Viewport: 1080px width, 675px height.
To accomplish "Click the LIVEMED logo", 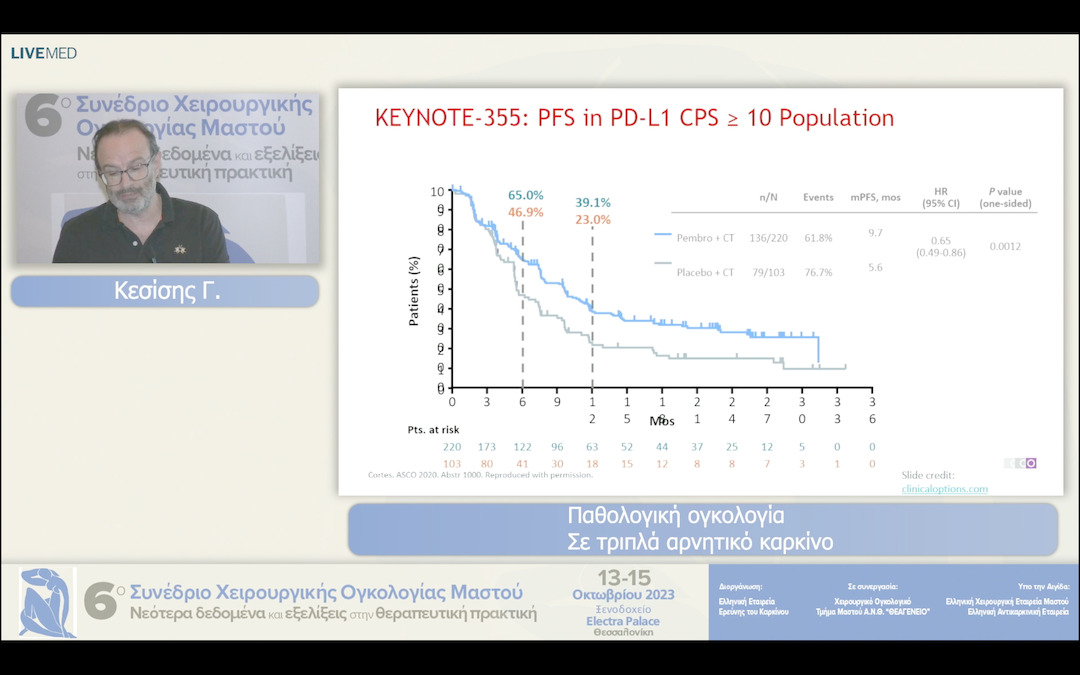I will pos(44,53).
